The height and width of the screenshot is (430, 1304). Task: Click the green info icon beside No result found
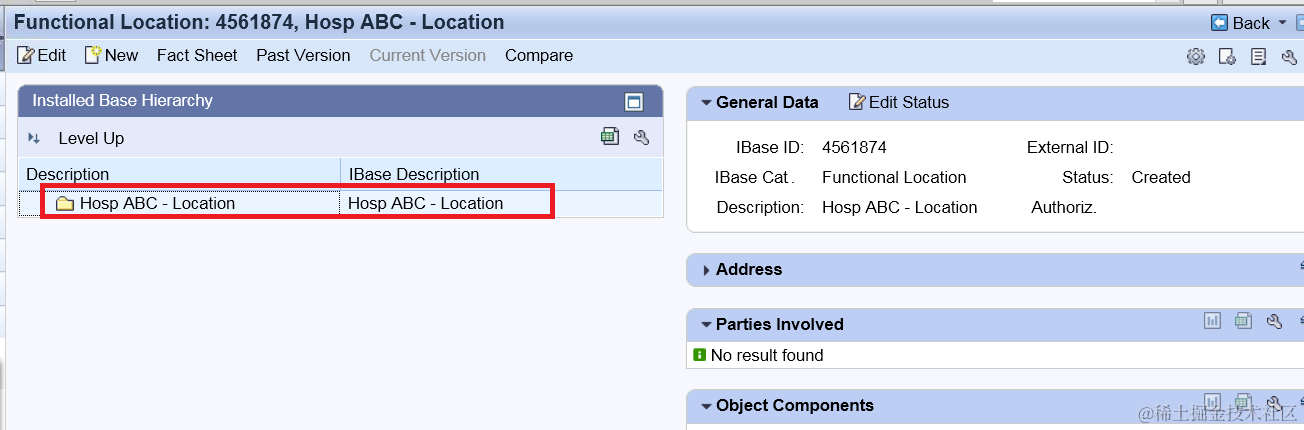700,355
